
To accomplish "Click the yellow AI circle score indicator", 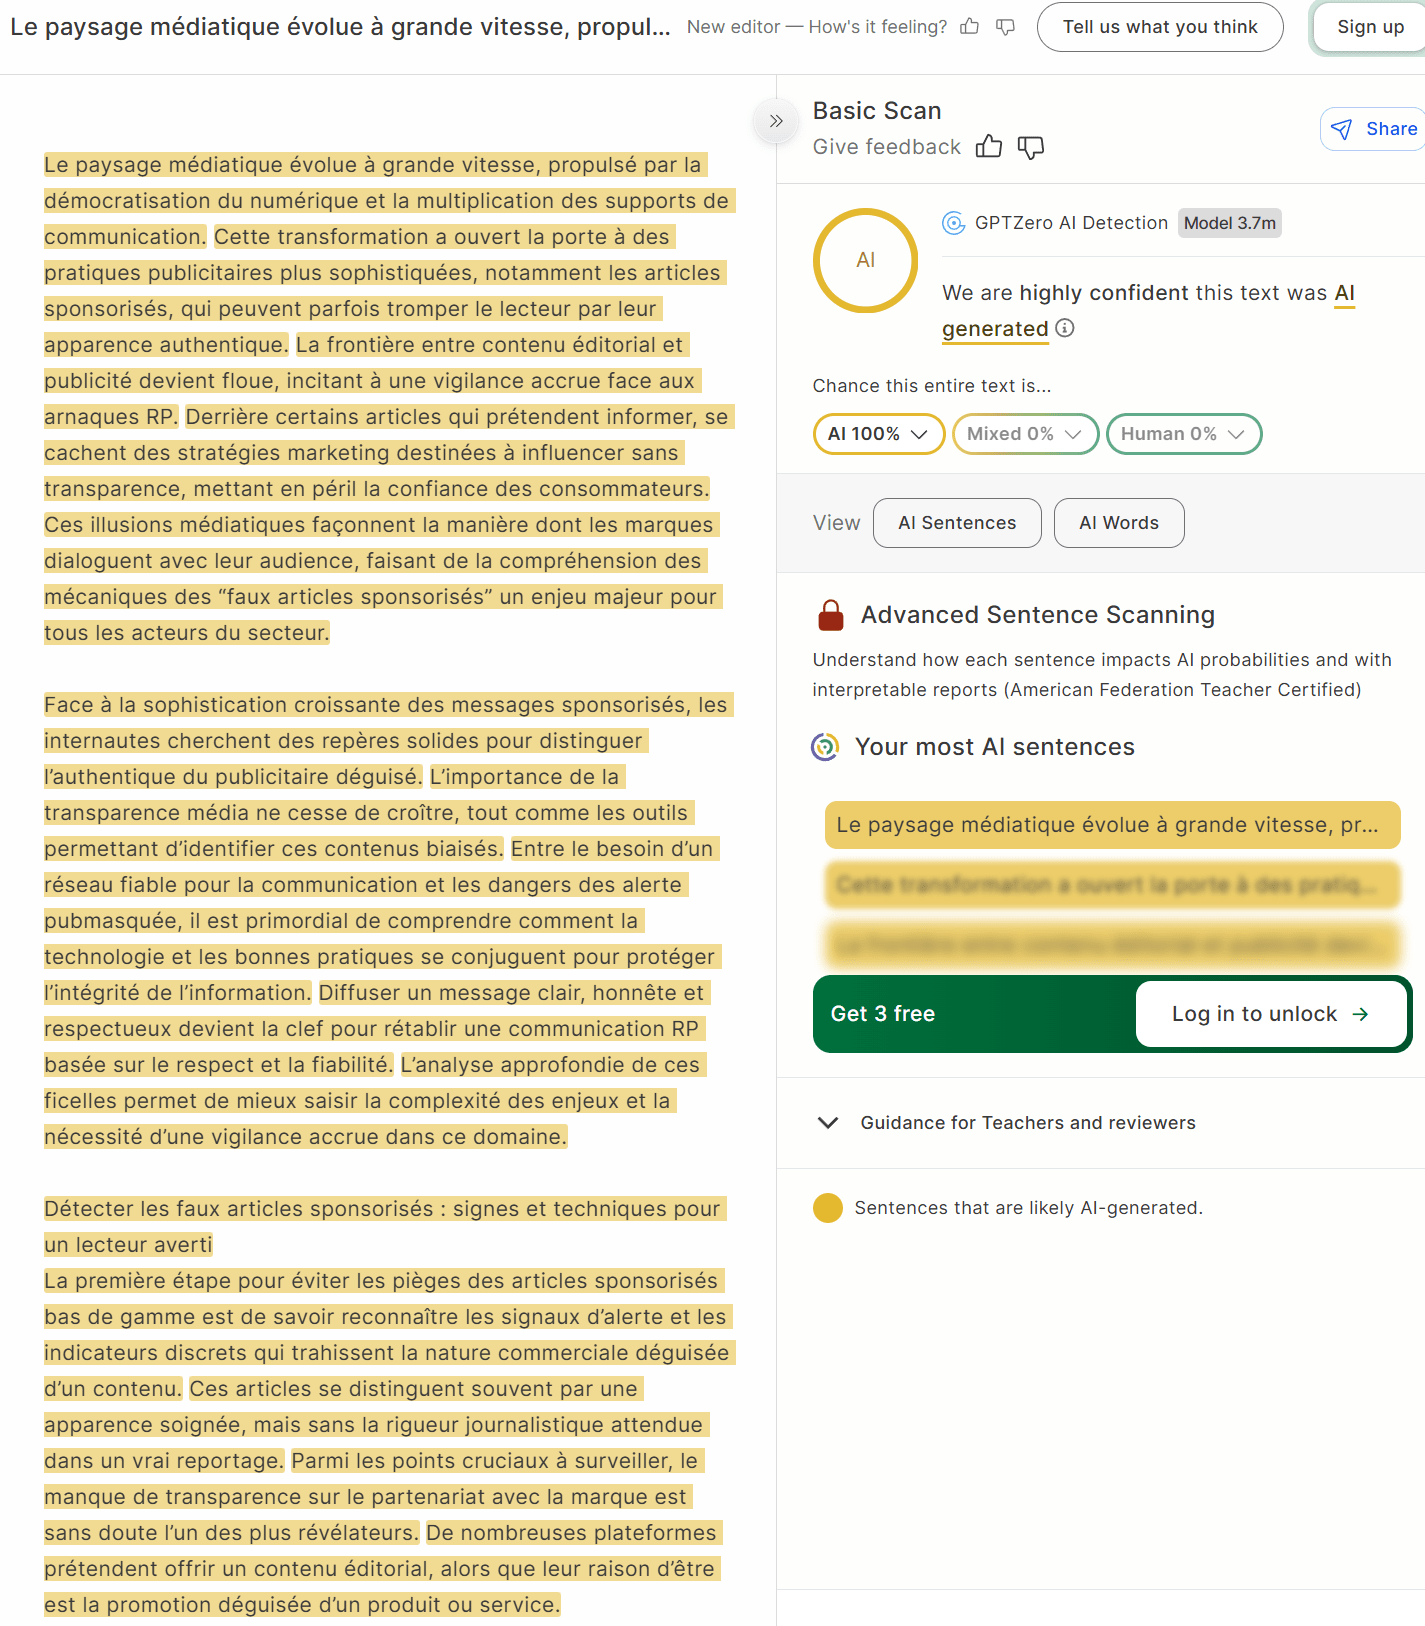I will (866, 260).
